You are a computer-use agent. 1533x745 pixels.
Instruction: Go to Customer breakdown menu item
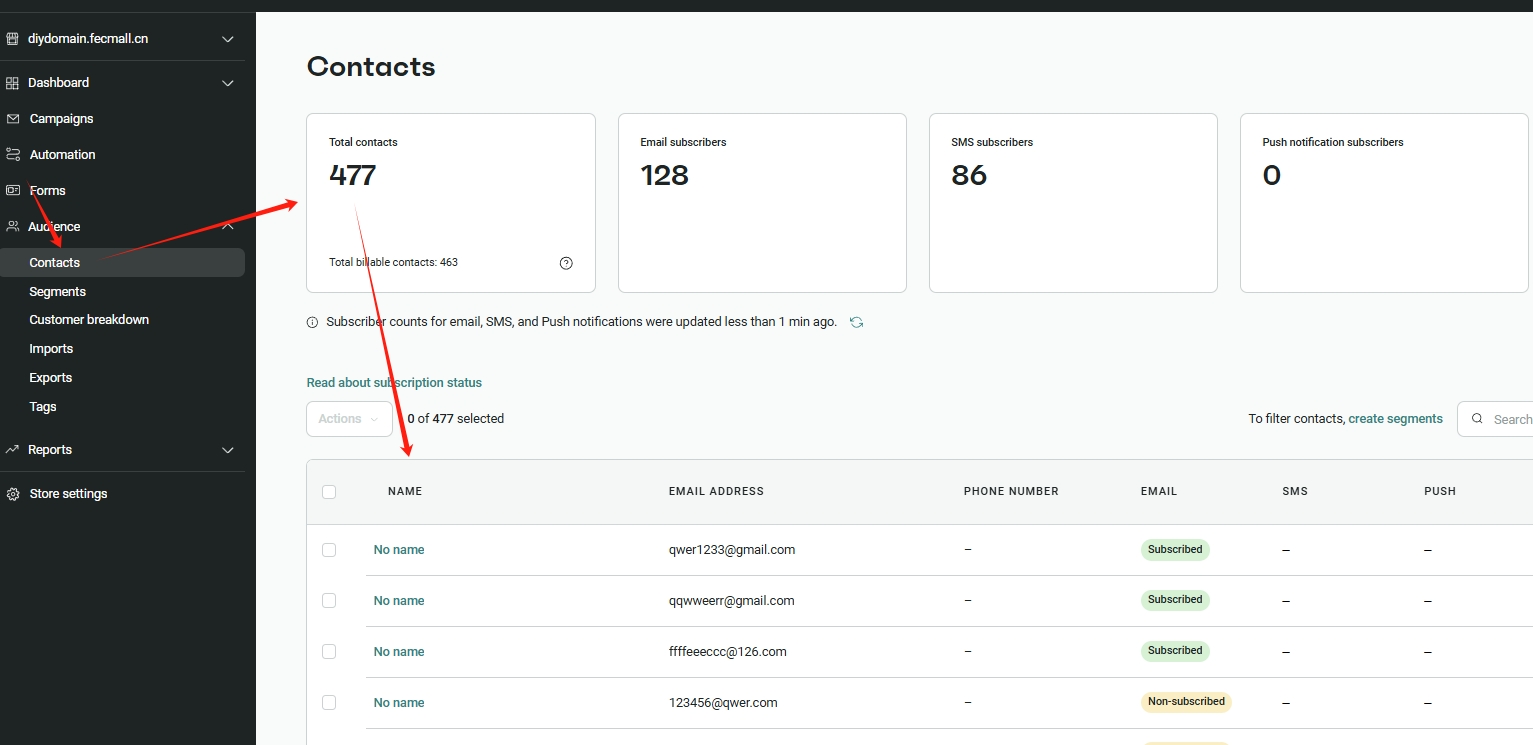tap(89, 320)
